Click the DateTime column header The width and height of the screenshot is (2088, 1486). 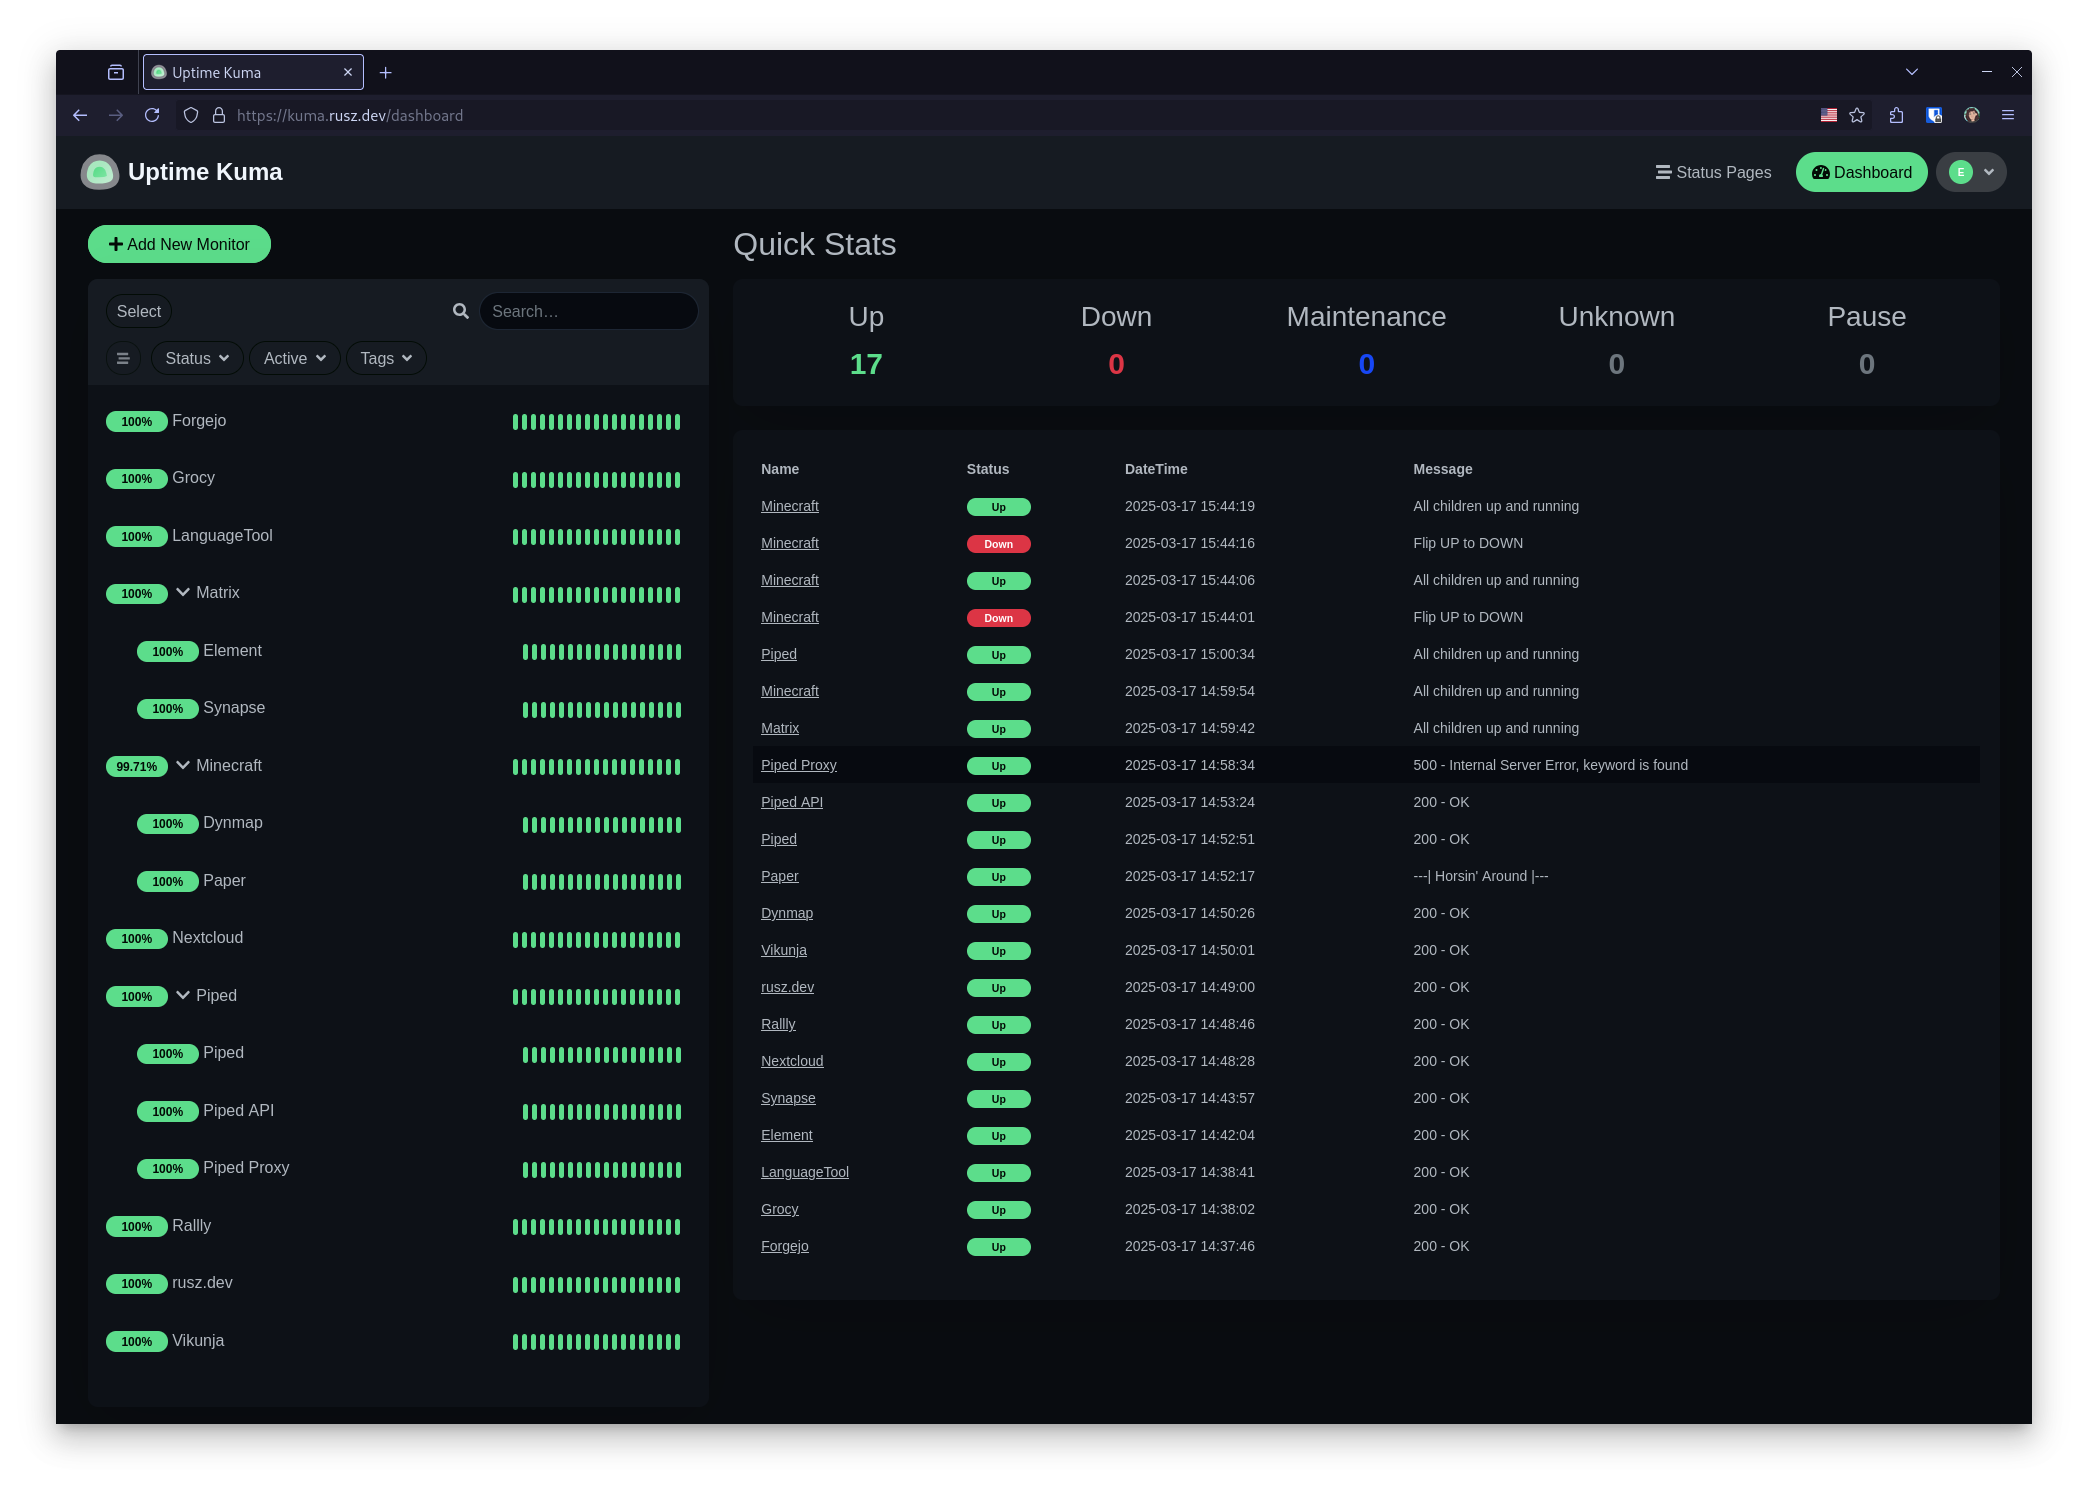click(1156, 469)
